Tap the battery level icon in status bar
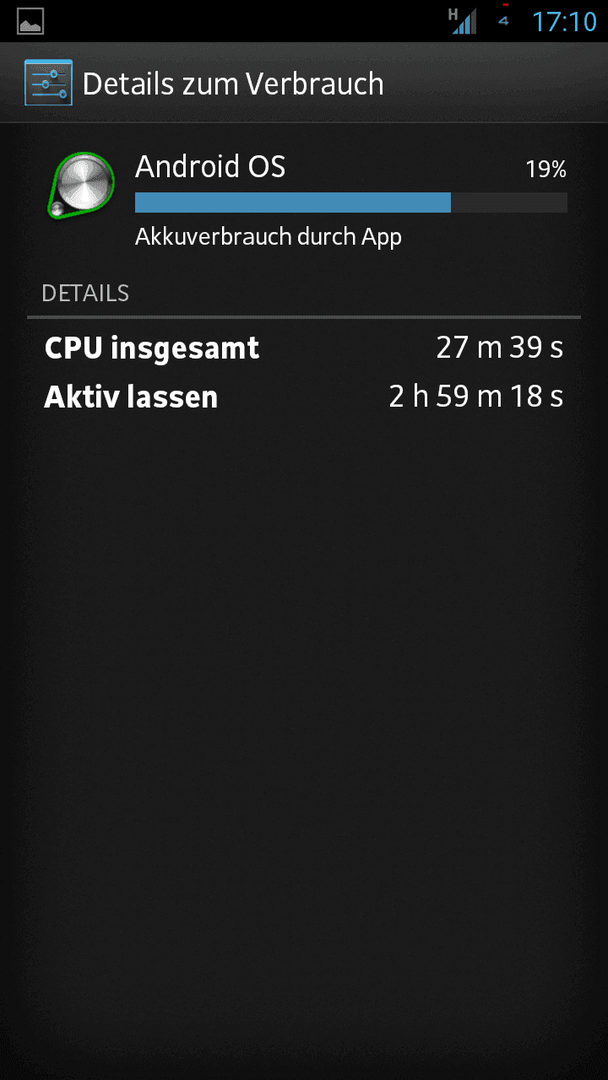This screenshot has height=1080, width=608. (x=505, y=19)
